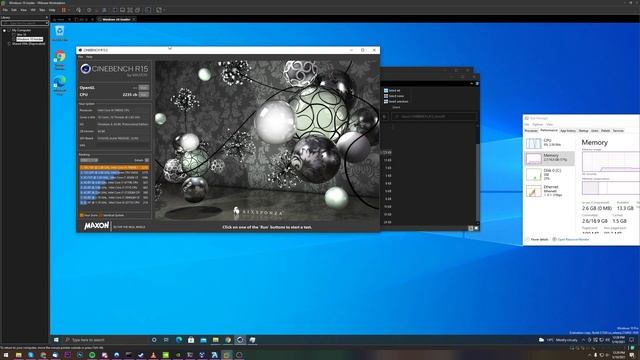
Task: Click the Cortana circle in guest taskbar
Action: [x=154, y=340]
